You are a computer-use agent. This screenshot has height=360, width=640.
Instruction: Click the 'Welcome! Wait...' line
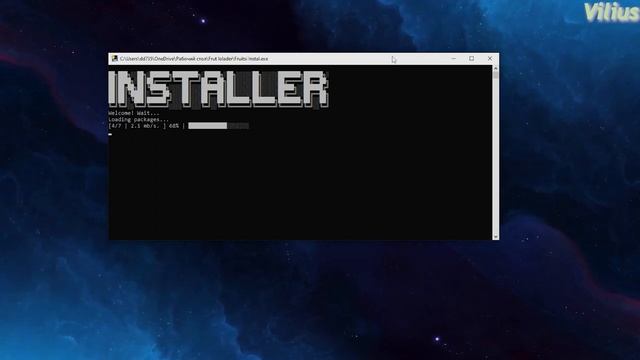[x=134, y=113]
